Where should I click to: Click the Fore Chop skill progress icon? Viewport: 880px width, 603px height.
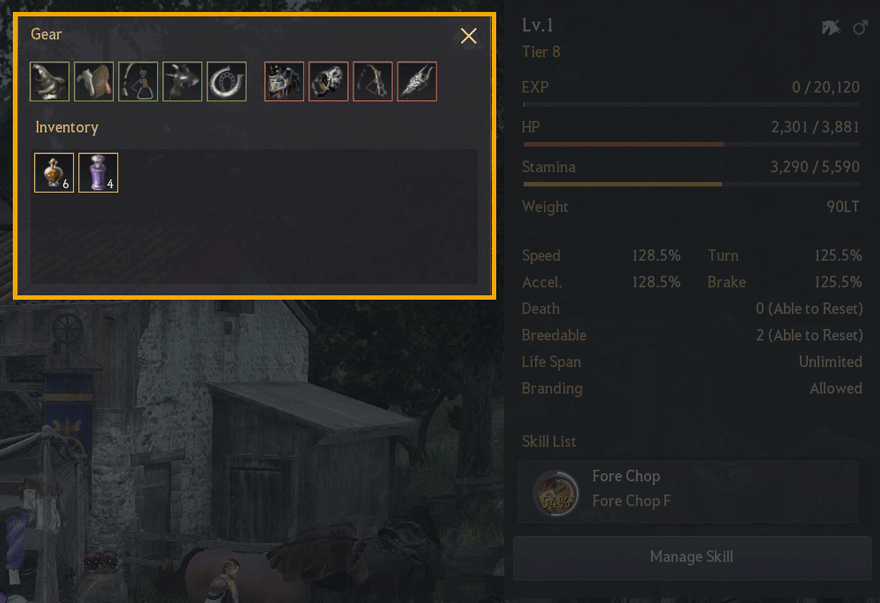[x=556, y=493]
